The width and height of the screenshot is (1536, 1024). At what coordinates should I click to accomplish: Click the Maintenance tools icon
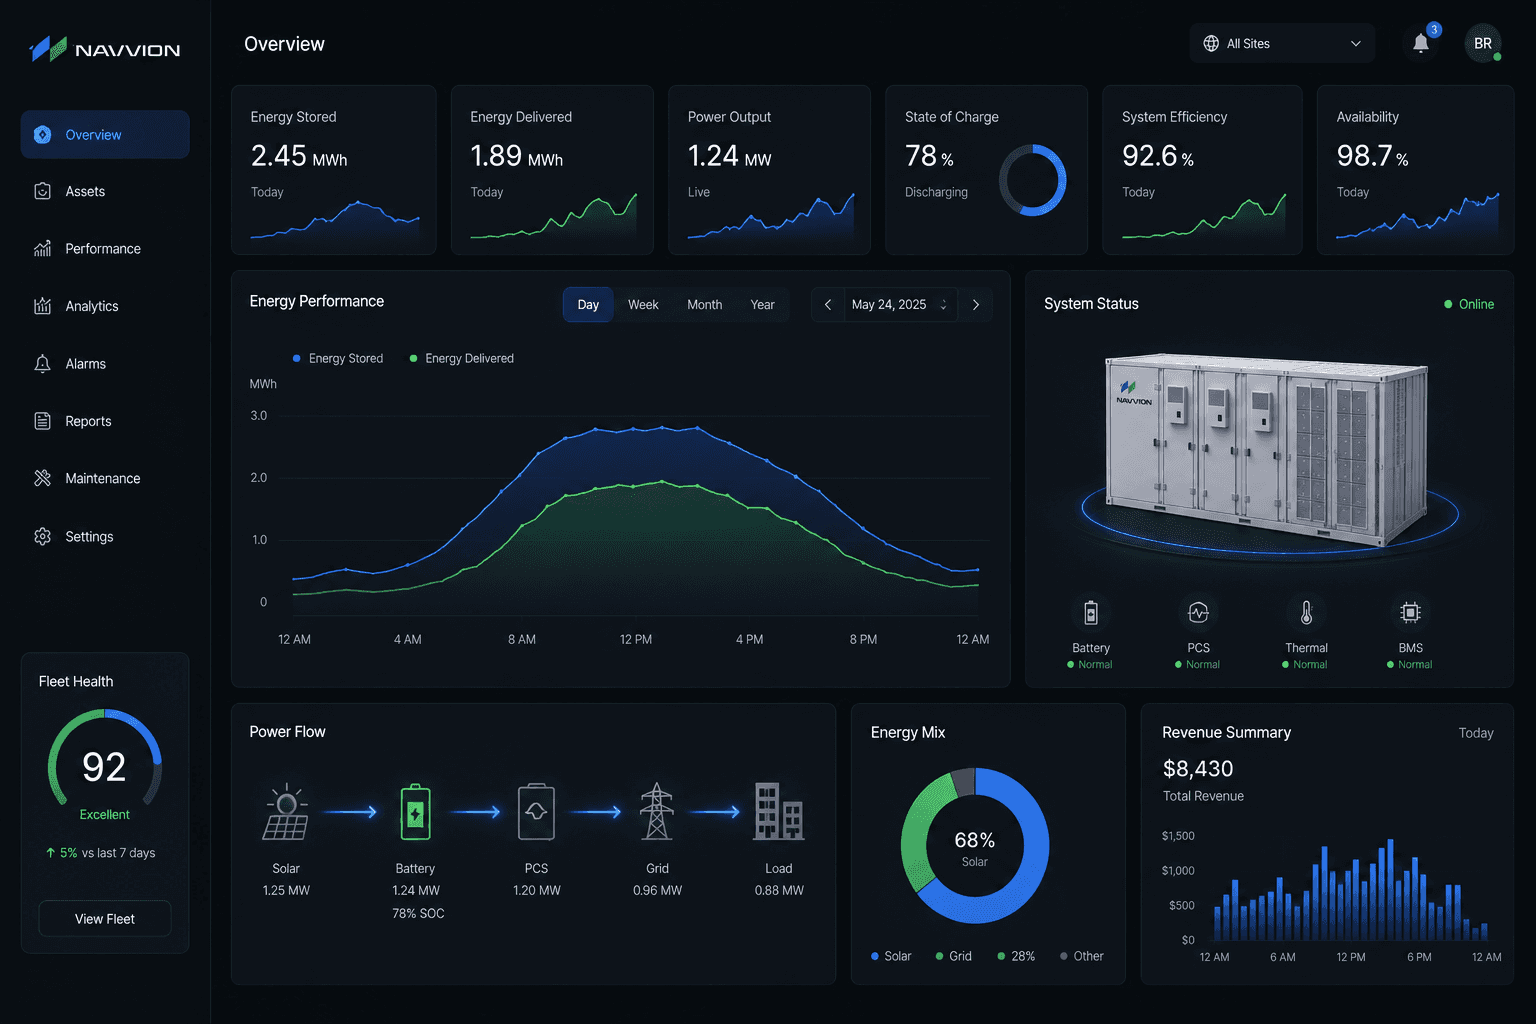pyautogui.click(x=42, y=478)
